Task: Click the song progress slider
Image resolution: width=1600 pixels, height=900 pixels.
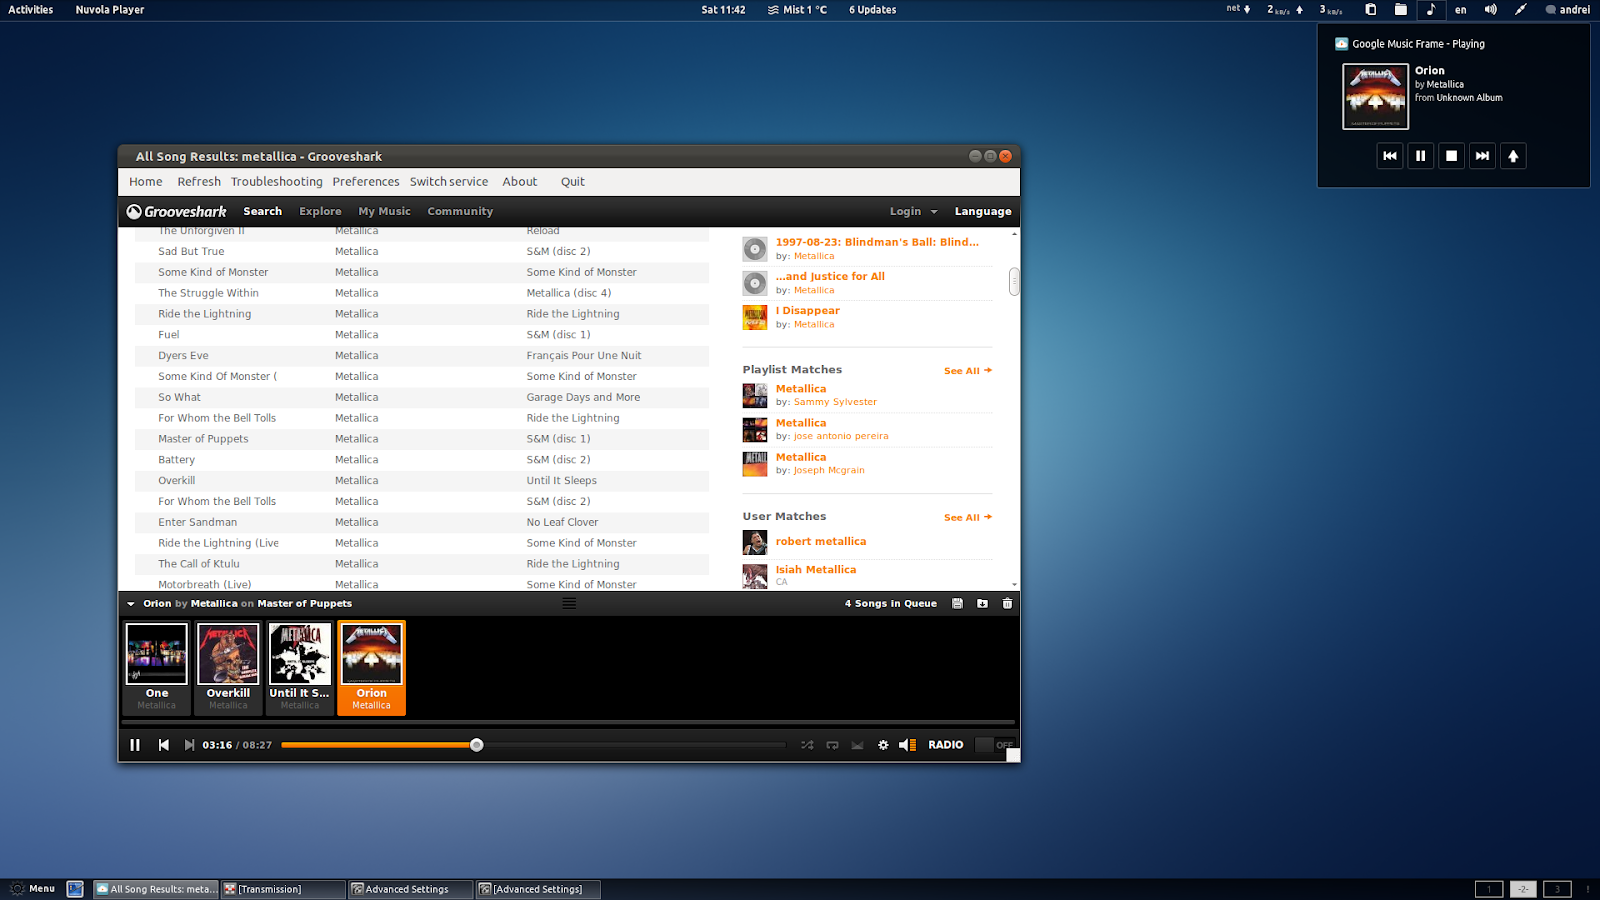Action: (533, 745)
